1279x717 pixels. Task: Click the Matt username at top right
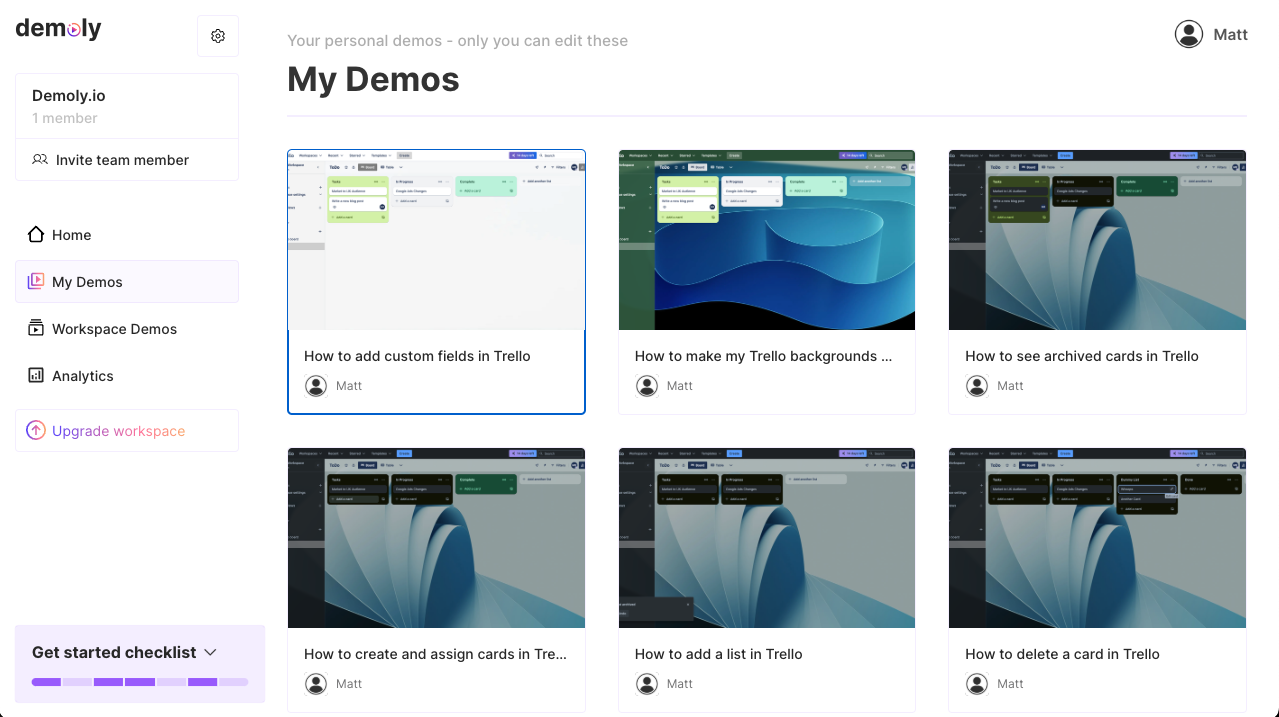point(1230,34)
